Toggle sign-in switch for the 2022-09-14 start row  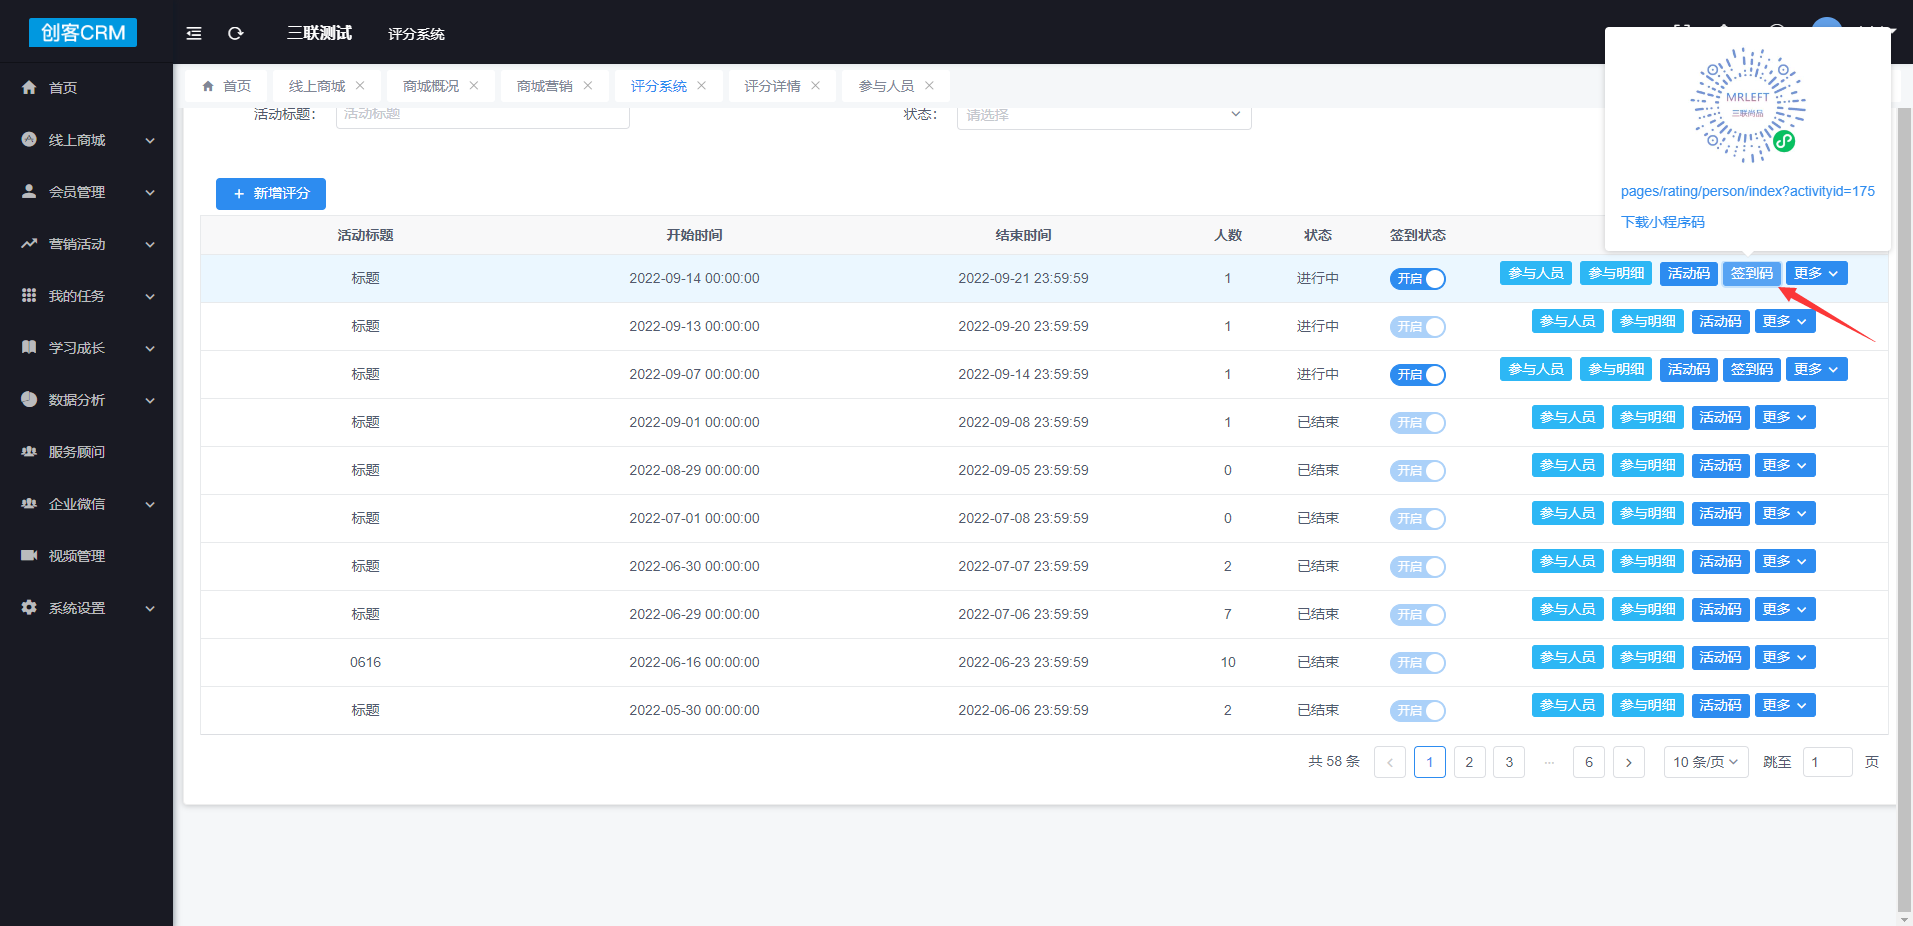click(1417, 279)
